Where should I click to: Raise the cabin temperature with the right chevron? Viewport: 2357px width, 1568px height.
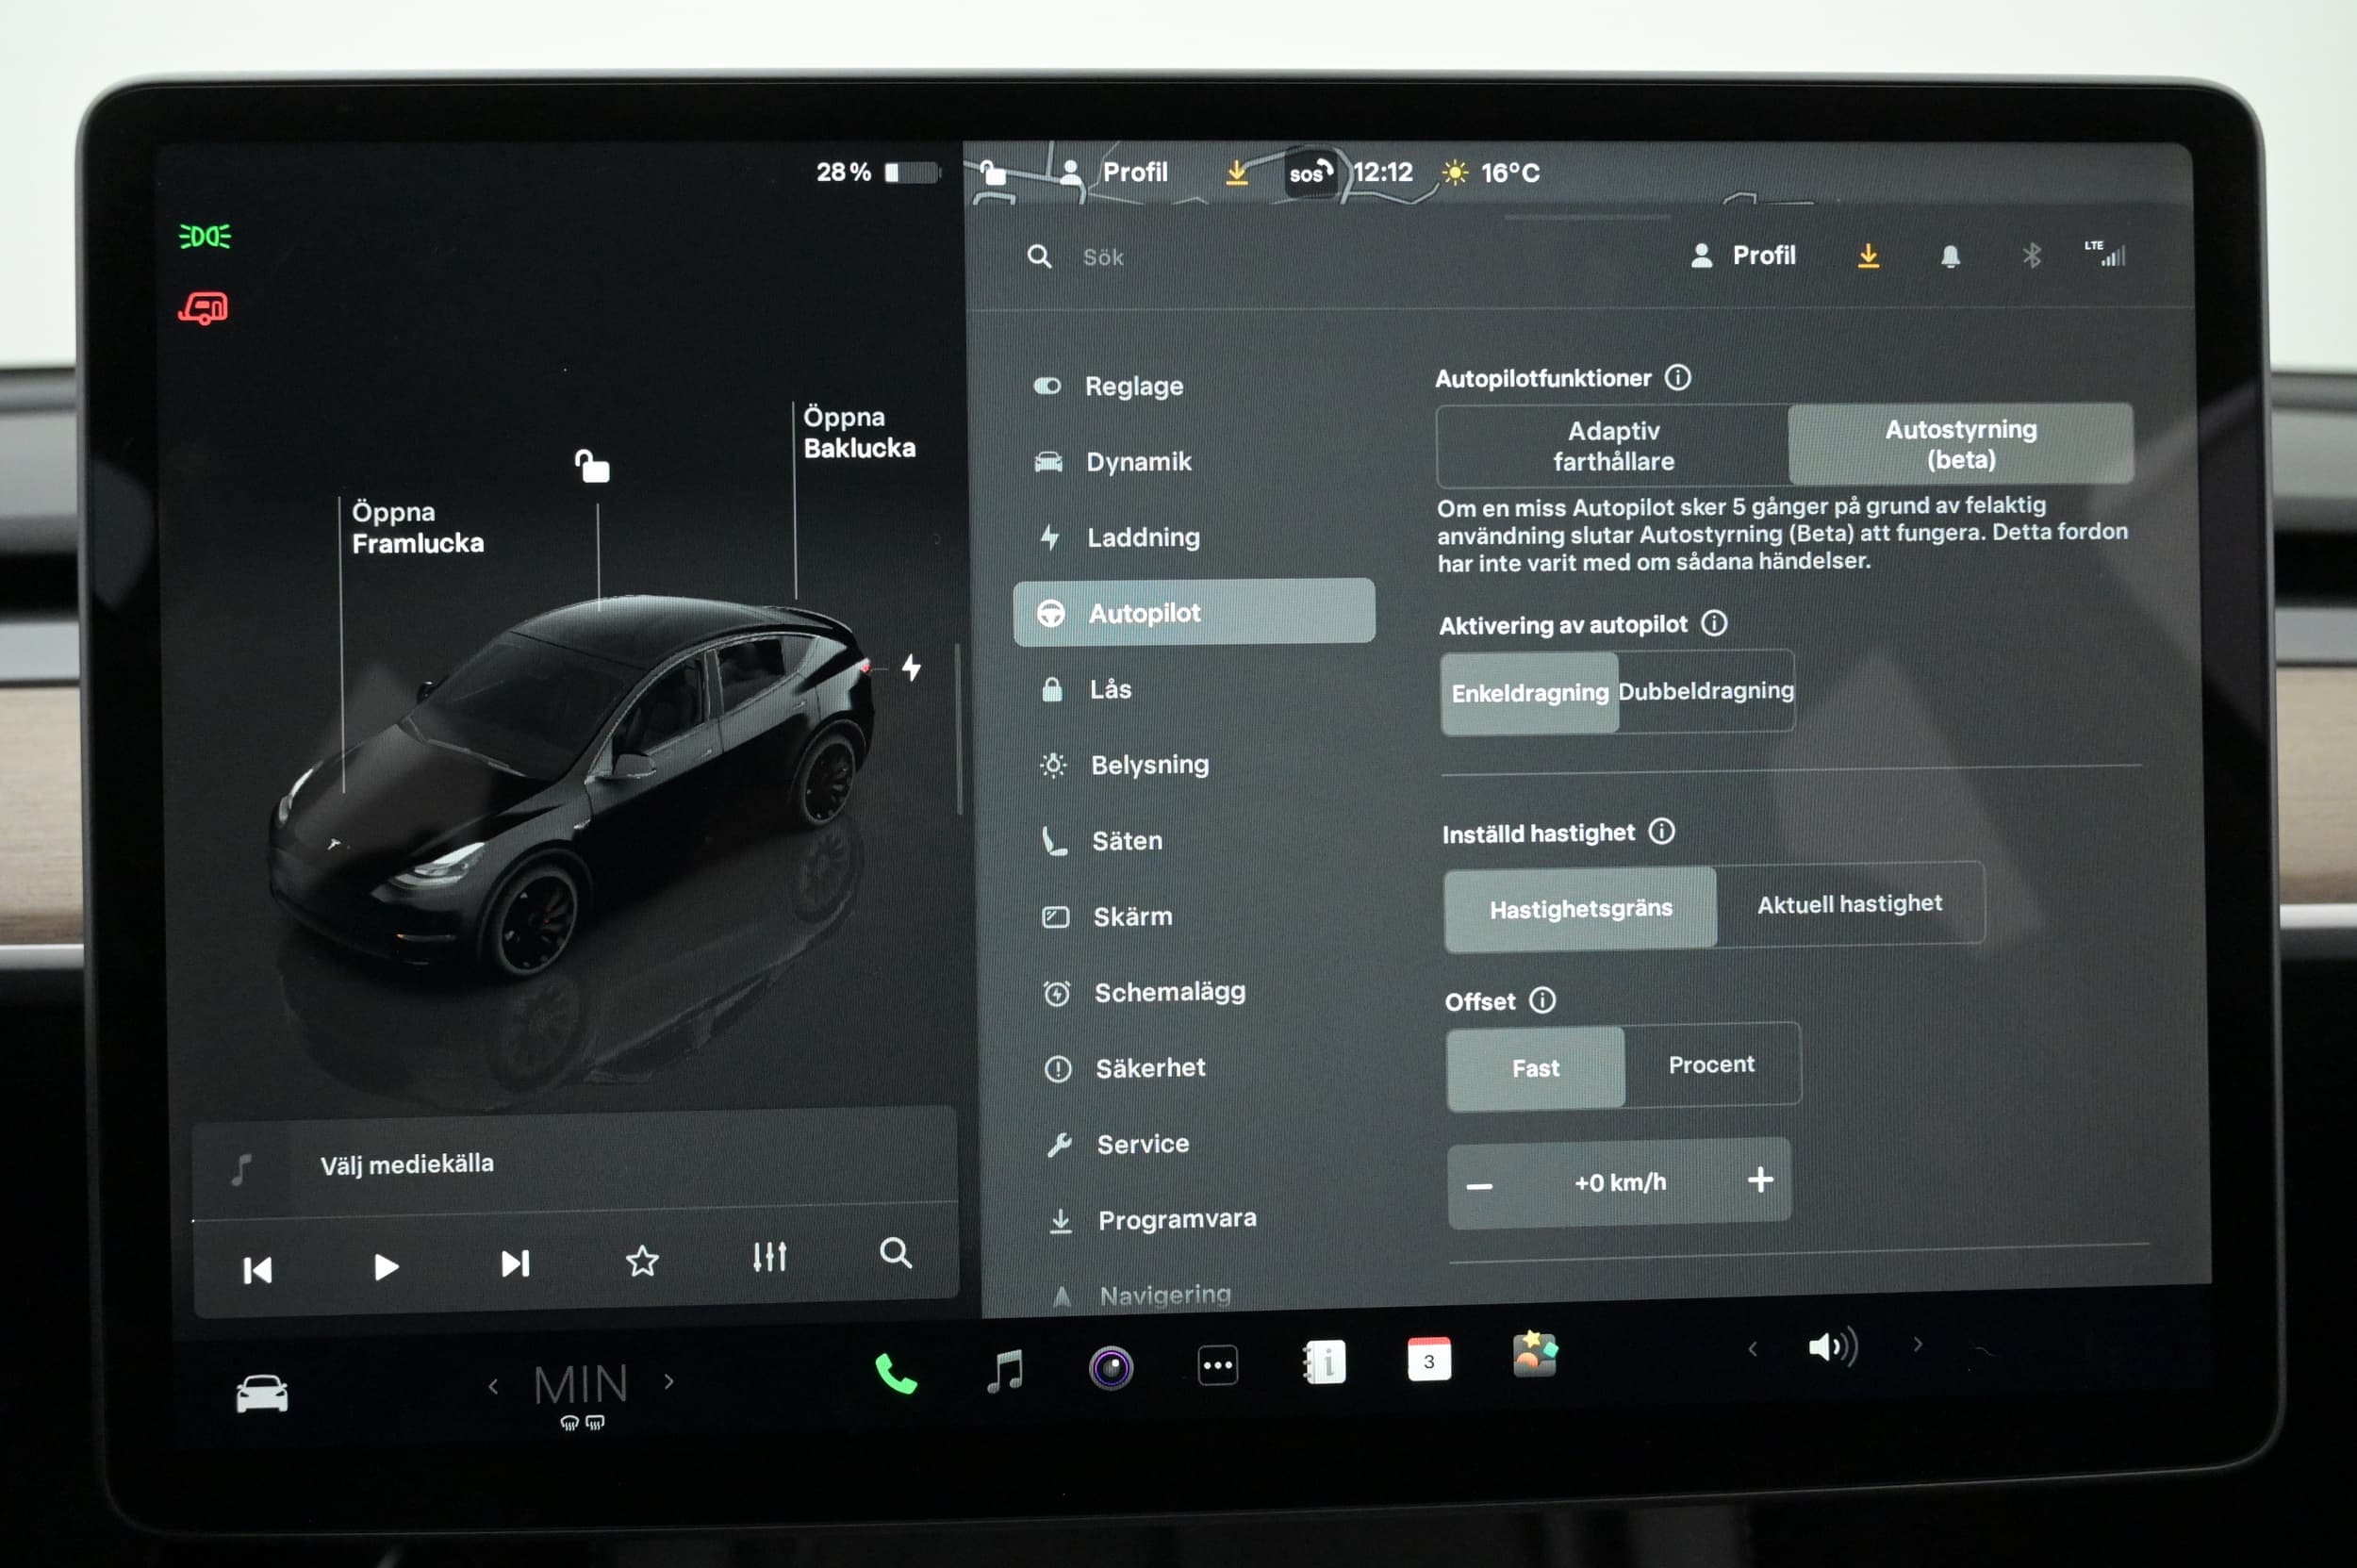(x=669, y=1382)
